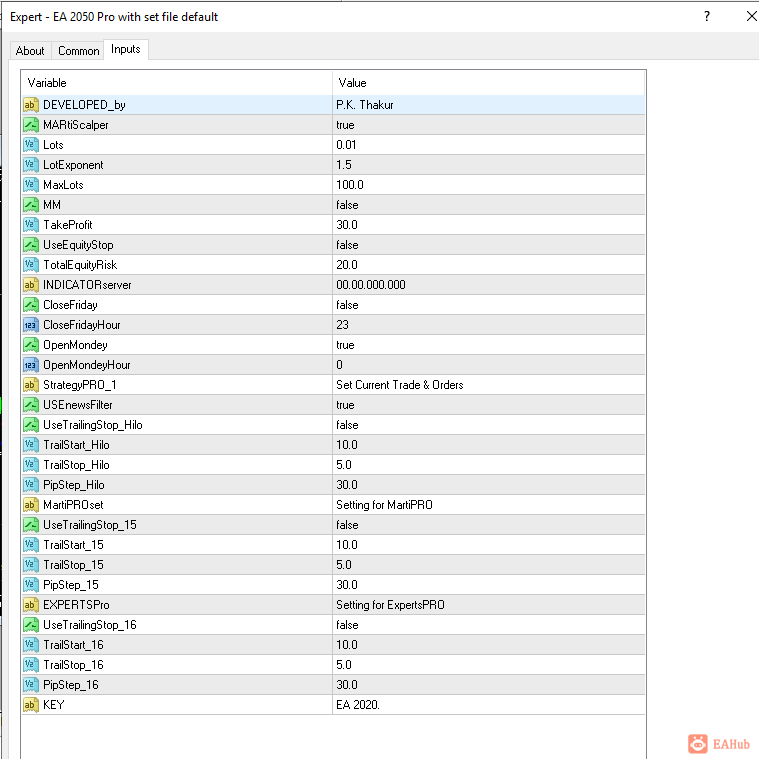Select the TrailStop_16 variable name
This screenshot has width=759, height=759.
point(73,665)
